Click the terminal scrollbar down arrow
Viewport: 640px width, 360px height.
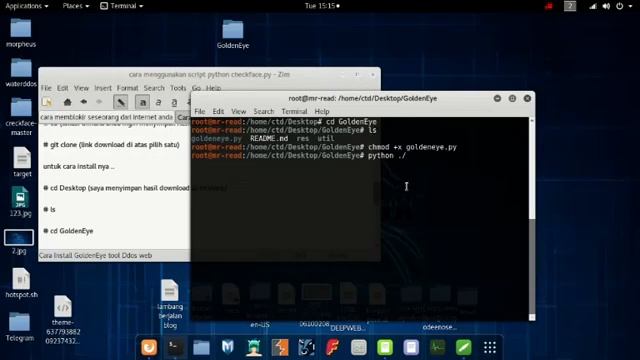coord(532,318)
